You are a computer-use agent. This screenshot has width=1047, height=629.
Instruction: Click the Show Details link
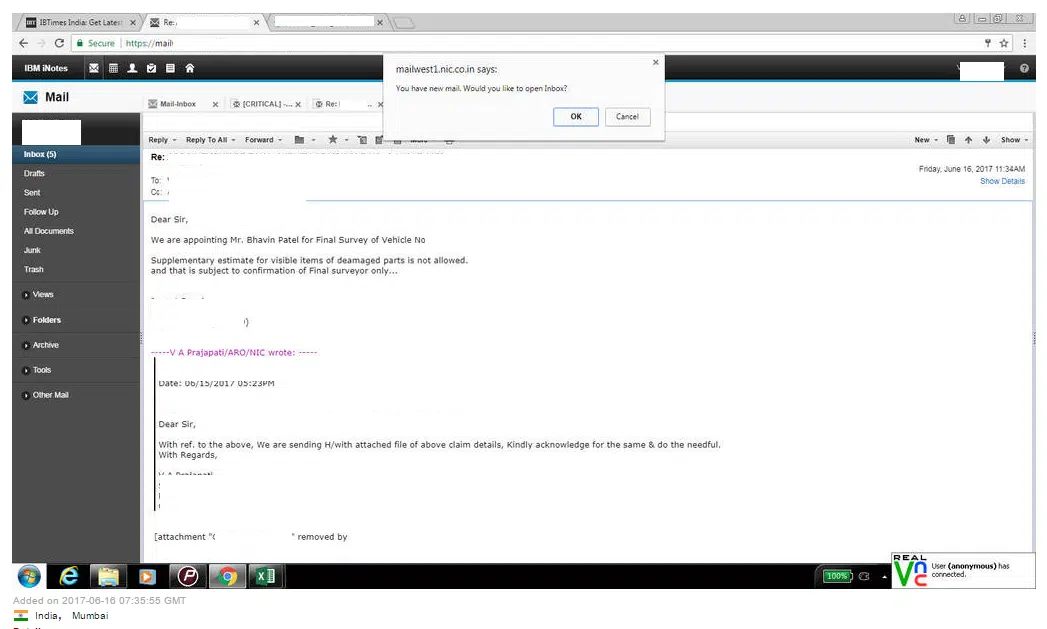(x=1002, y=181)
